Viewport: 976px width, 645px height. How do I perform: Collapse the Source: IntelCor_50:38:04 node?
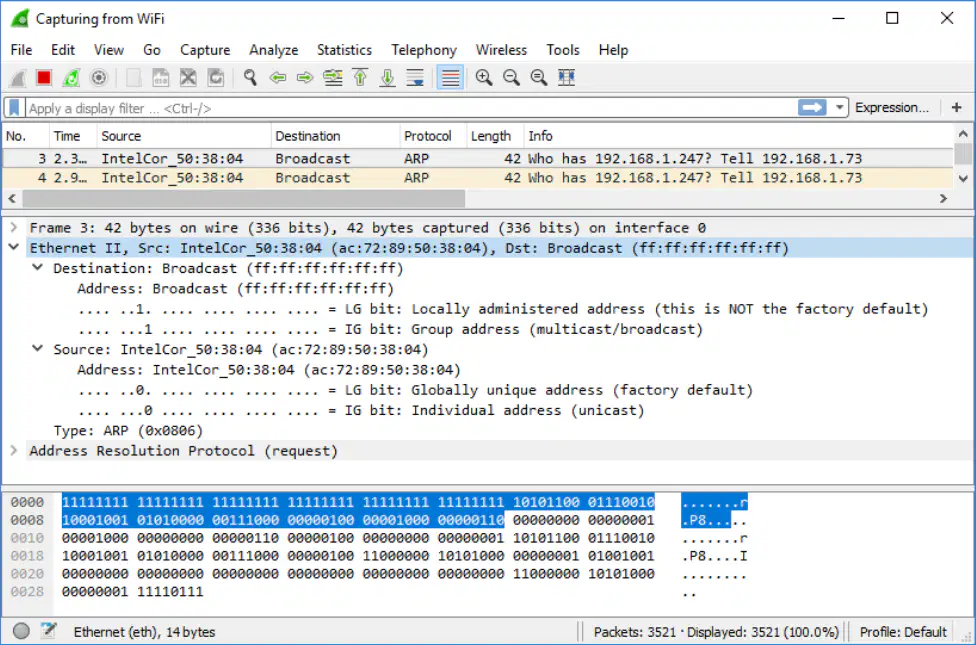point(37,349)
